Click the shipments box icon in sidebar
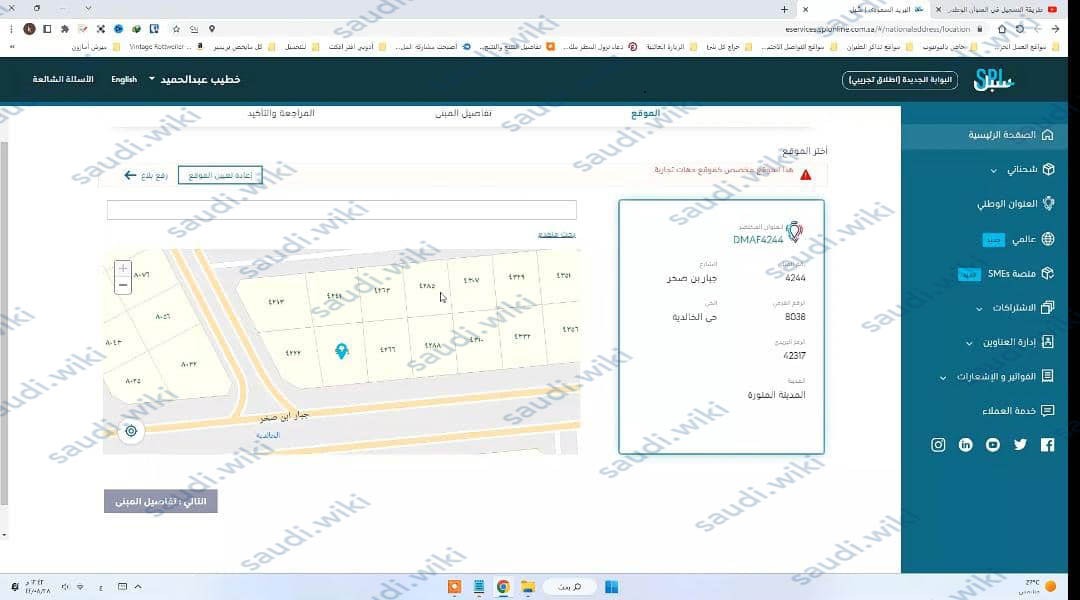The width and height of the screenshot is (1080, 600). [1048, 169]
